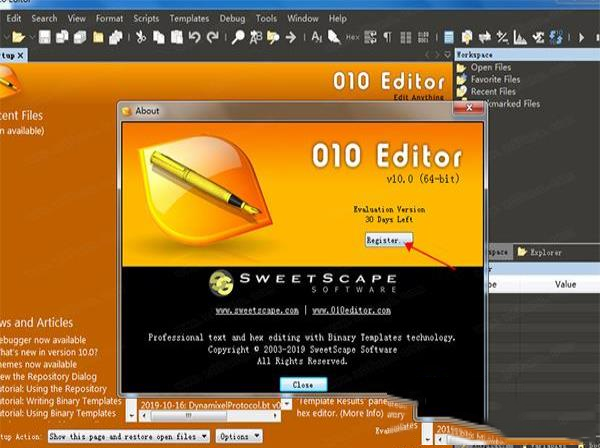
Task: Open the View menu
Action: pyautogui.click(x=77, y=18)
